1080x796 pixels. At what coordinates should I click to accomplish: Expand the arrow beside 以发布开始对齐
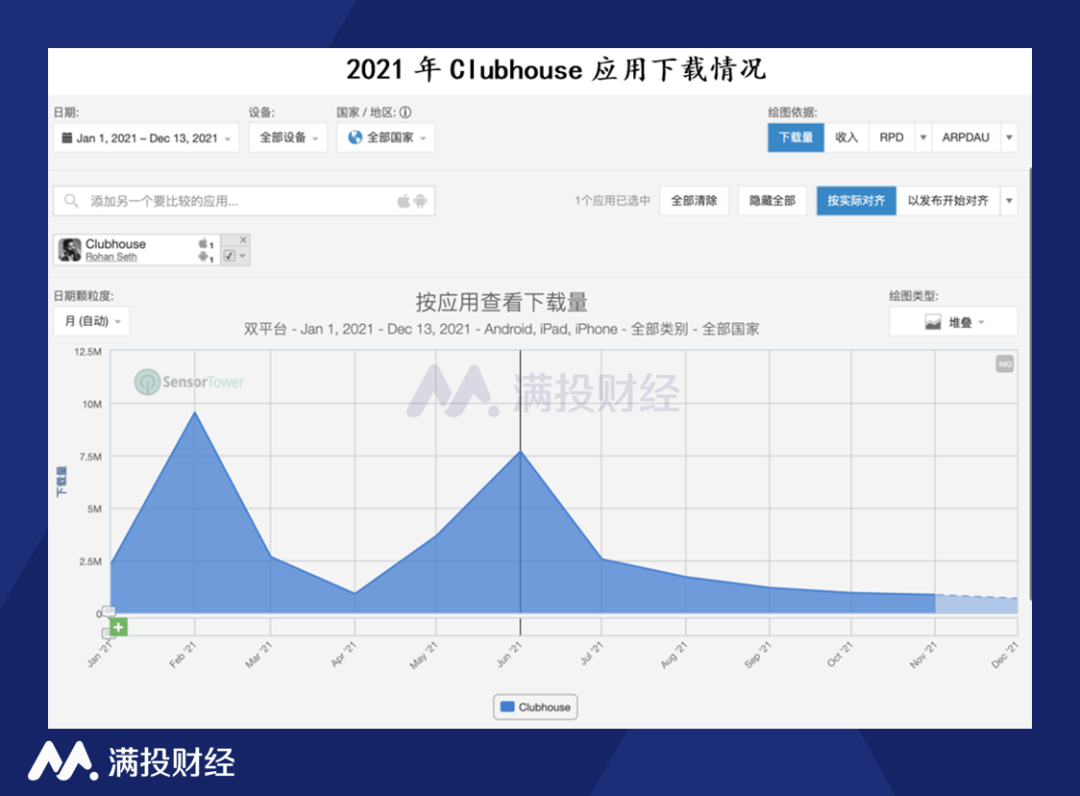pyautogui.click(x=1009, y=201)
